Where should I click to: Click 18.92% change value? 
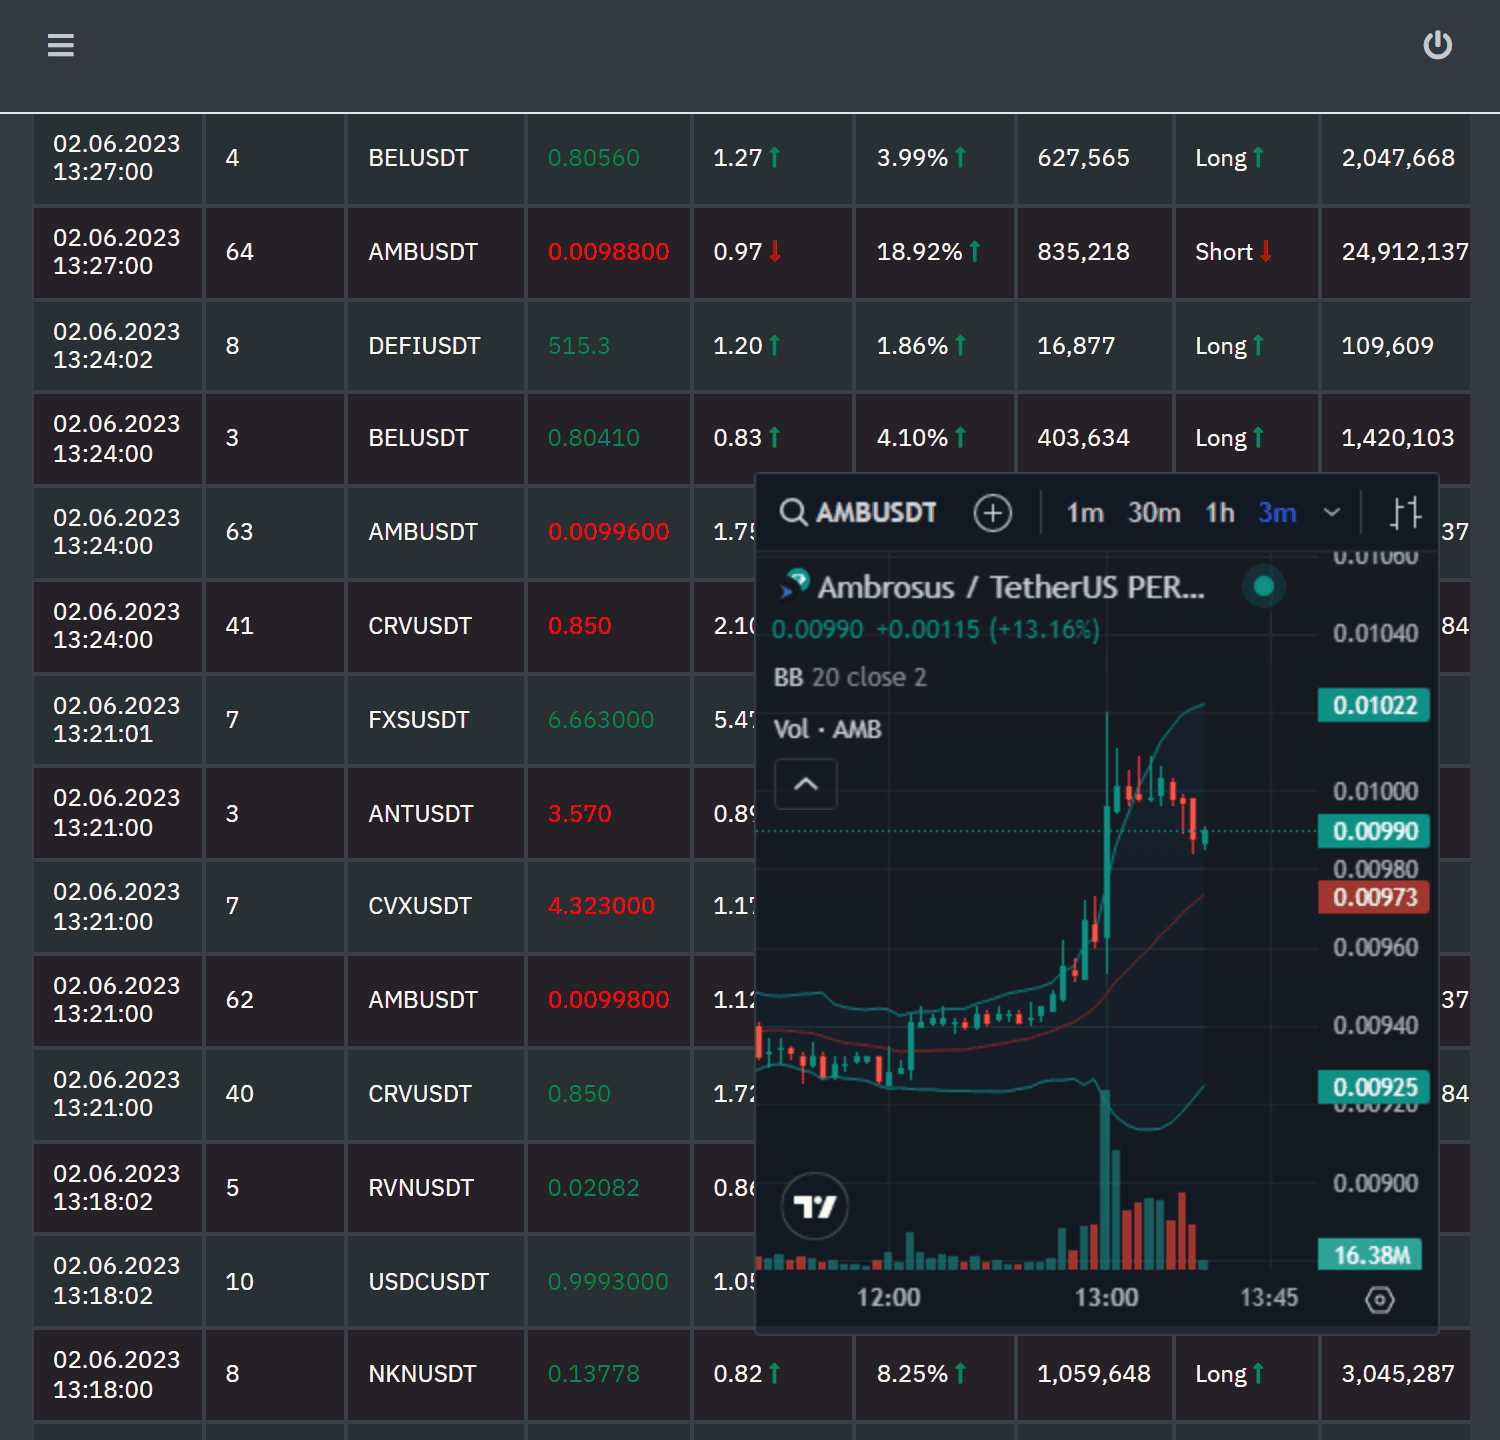[919, 252]
